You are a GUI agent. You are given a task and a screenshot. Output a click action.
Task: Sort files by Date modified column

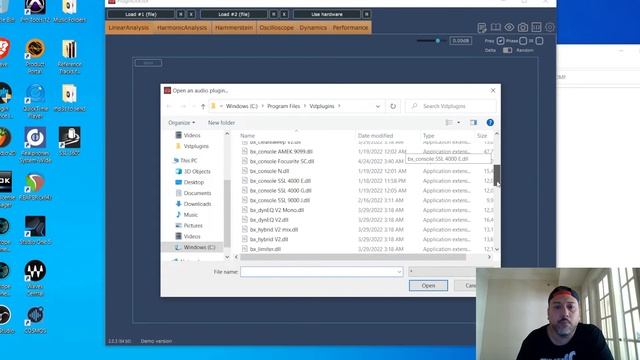(376, 136)
